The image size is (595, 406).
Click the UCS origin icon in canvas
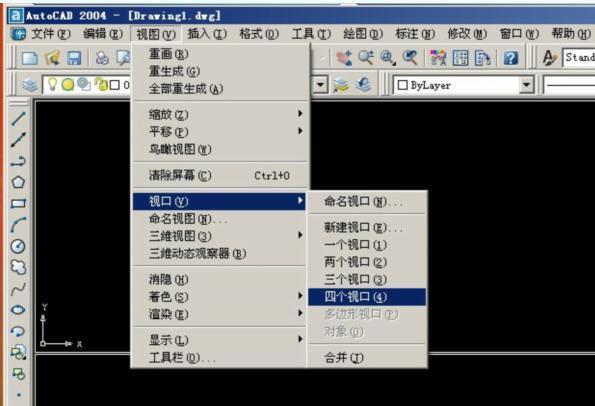click(60, 326)
